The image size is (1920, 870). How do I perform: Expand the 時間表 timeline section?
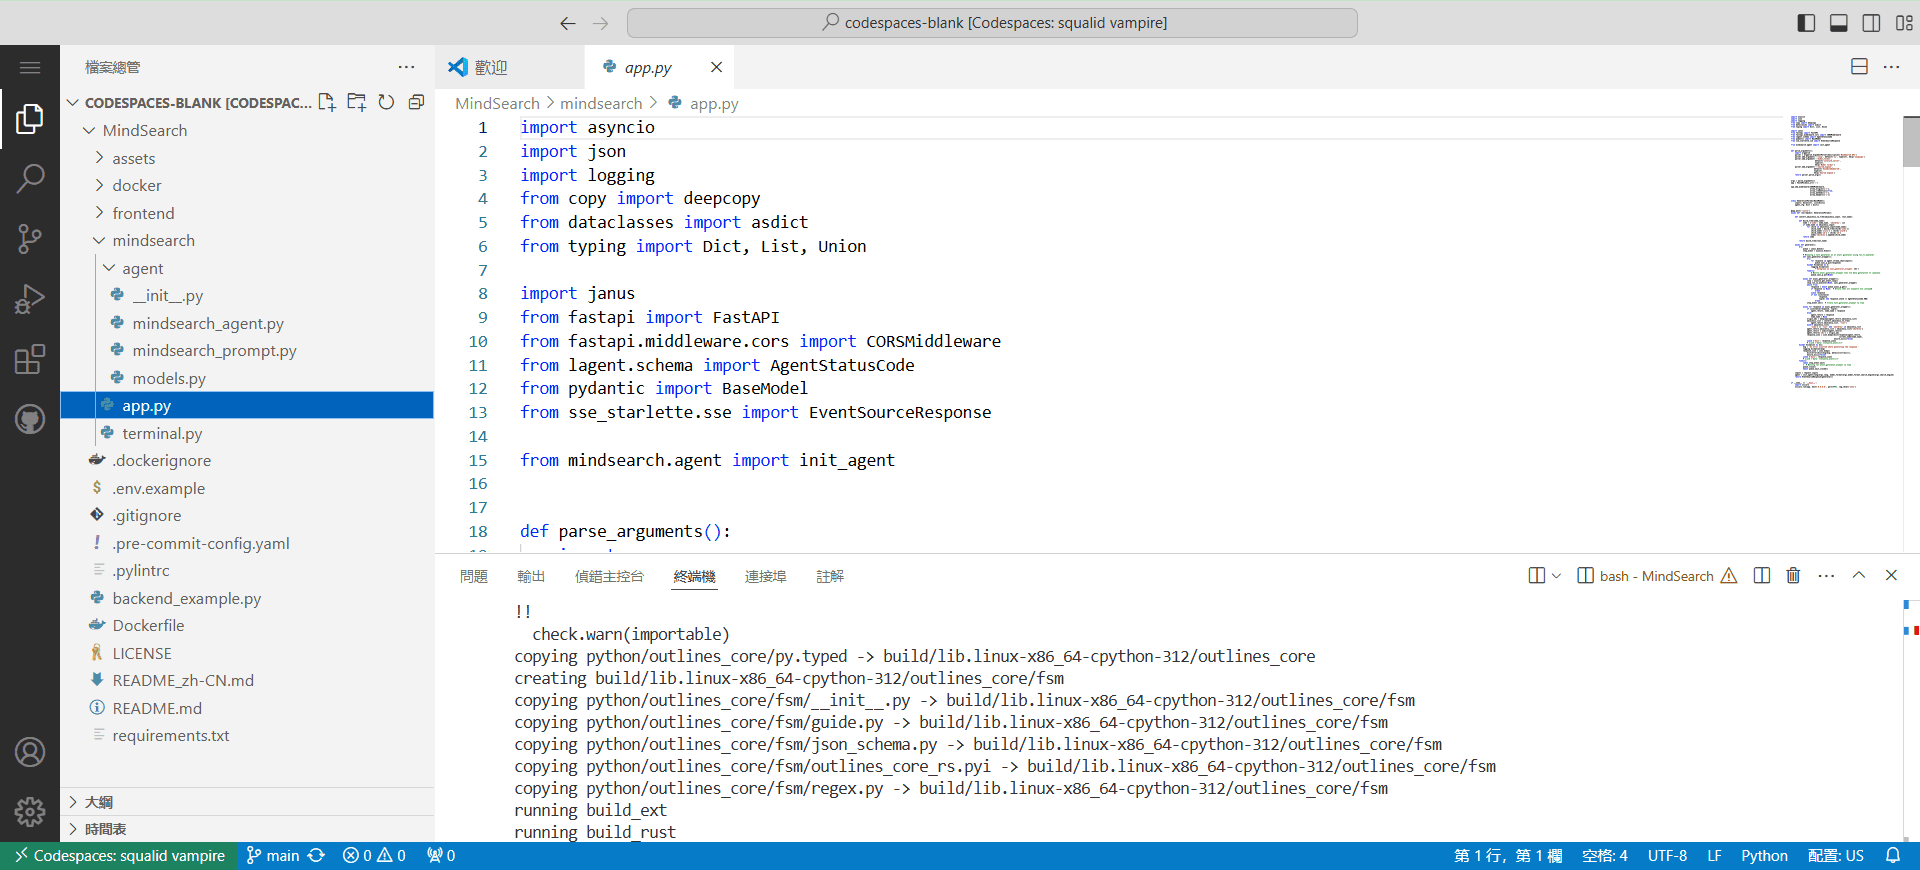click(247, 829)
